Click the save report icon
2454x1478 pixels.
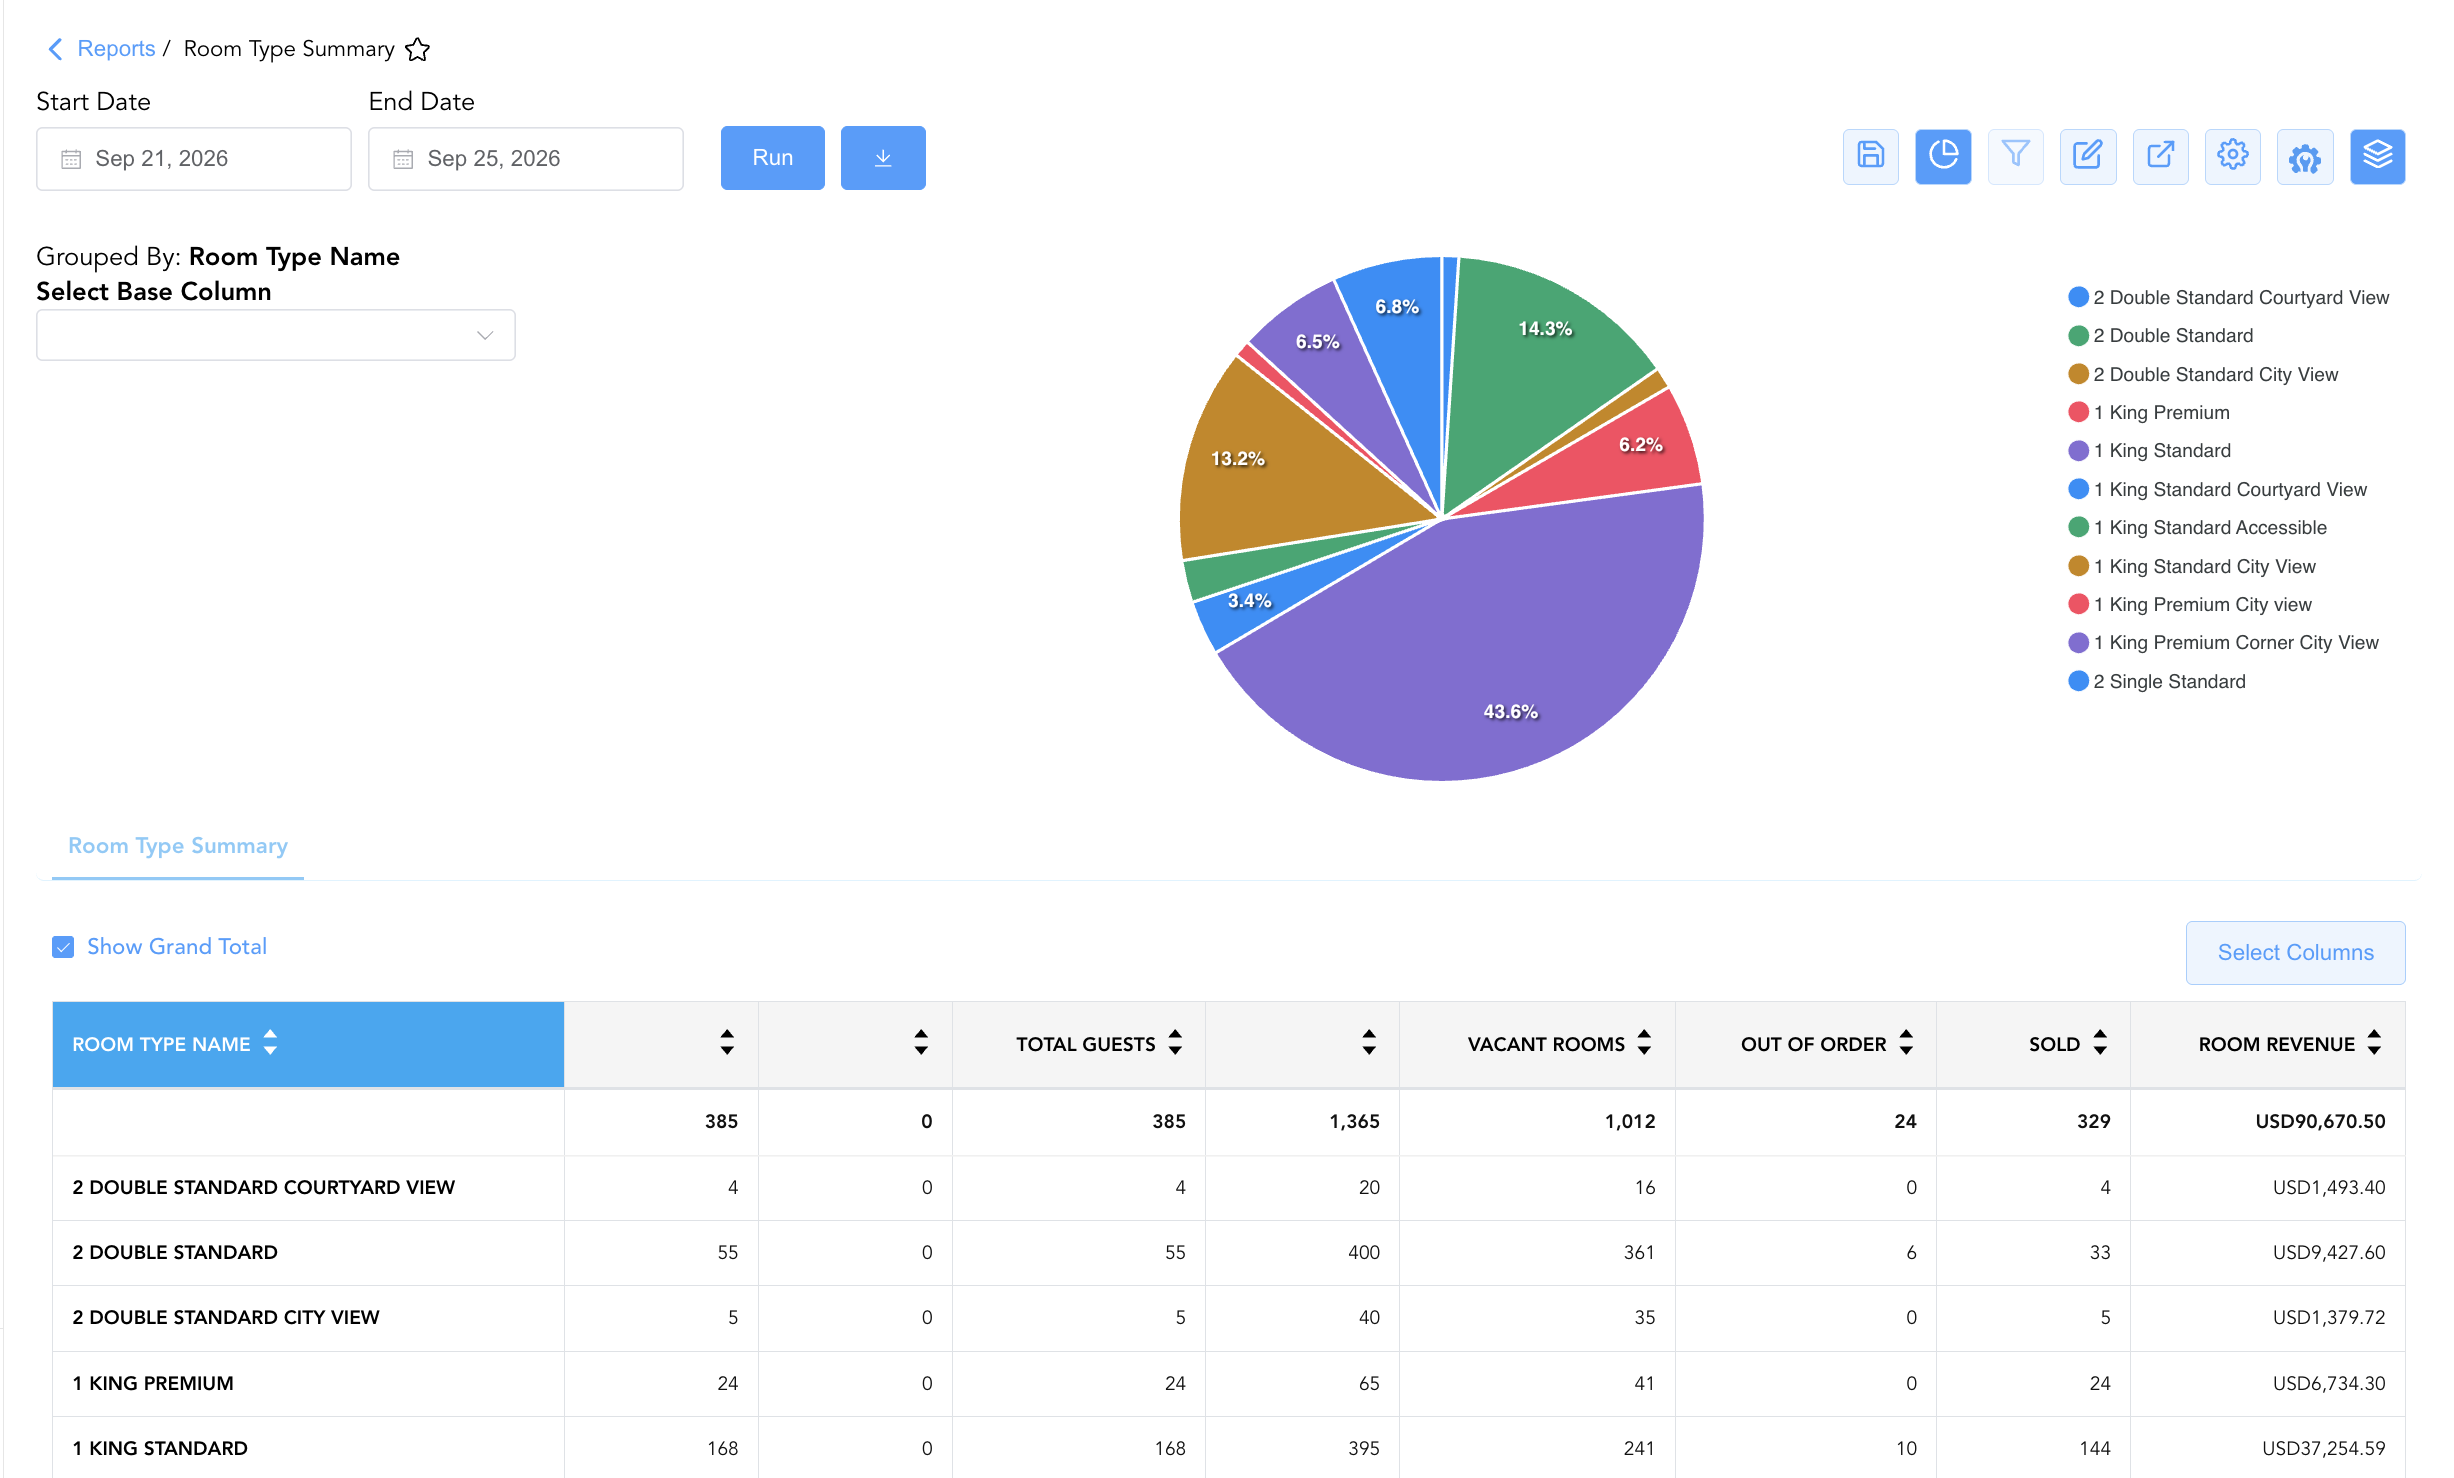coord(1870,156)
